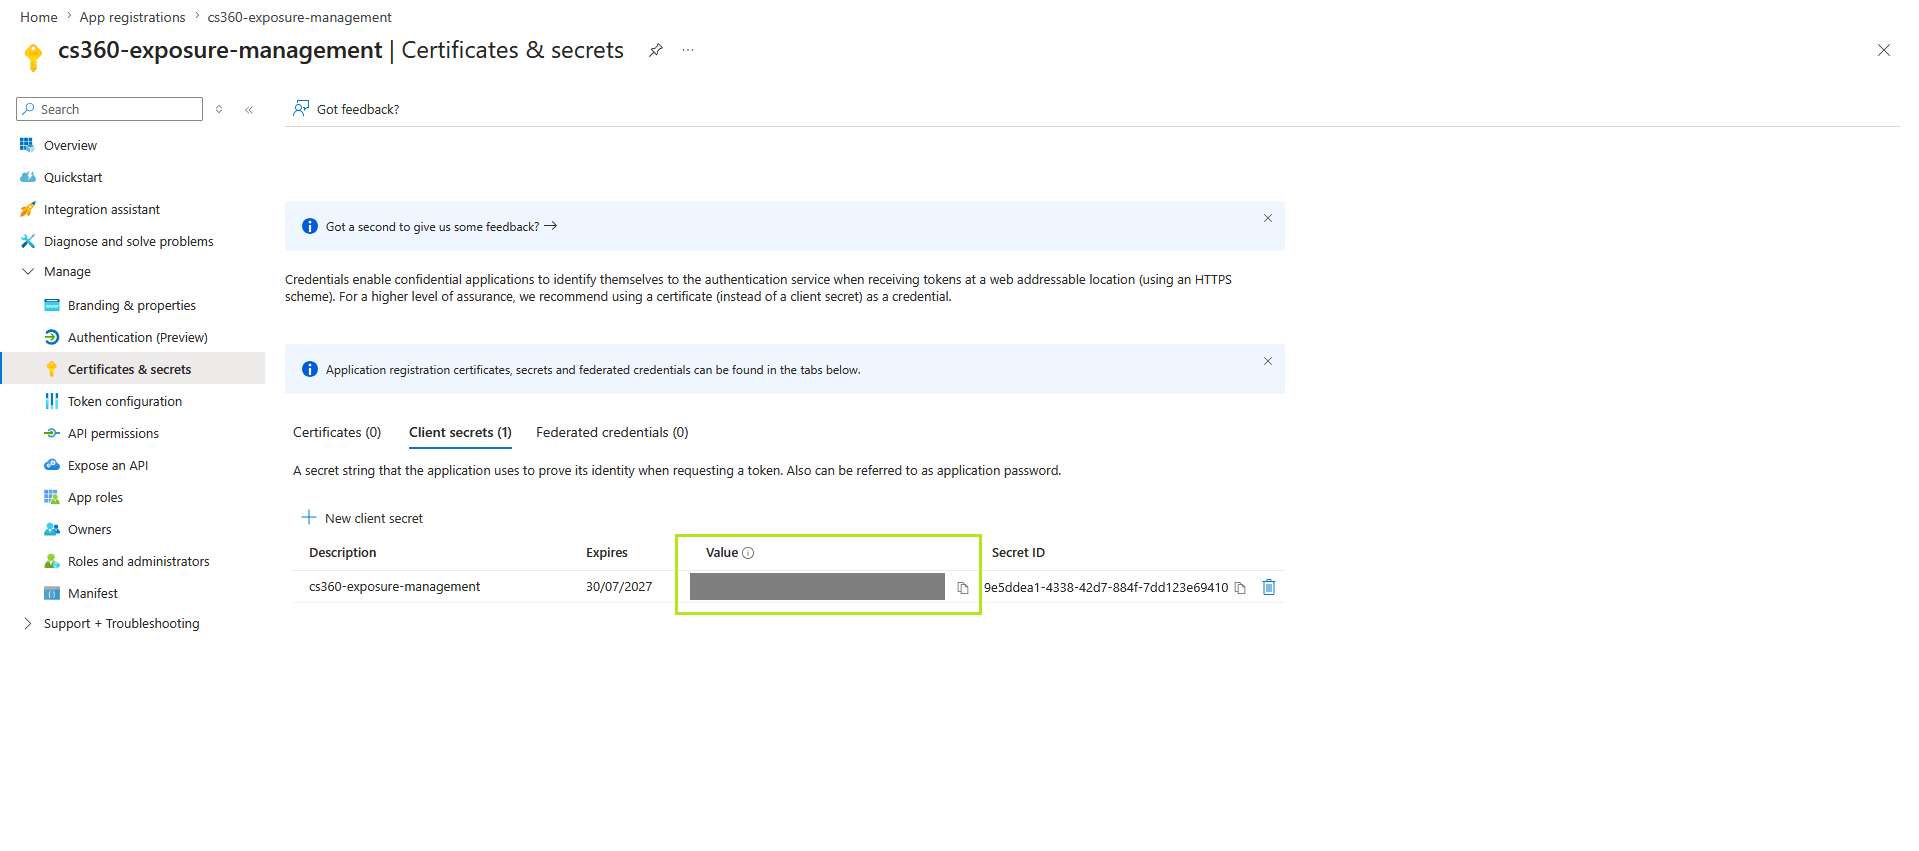Click the masked secret value field
Viewport: 1919px width, 851px height.
click(817, 587)
